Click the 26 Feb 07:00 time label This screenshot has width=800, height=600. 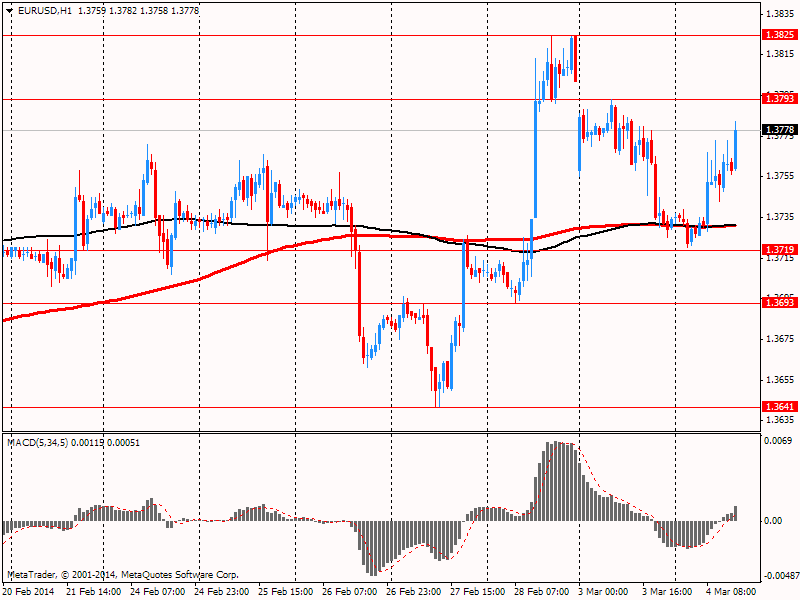tap(350, 592)
